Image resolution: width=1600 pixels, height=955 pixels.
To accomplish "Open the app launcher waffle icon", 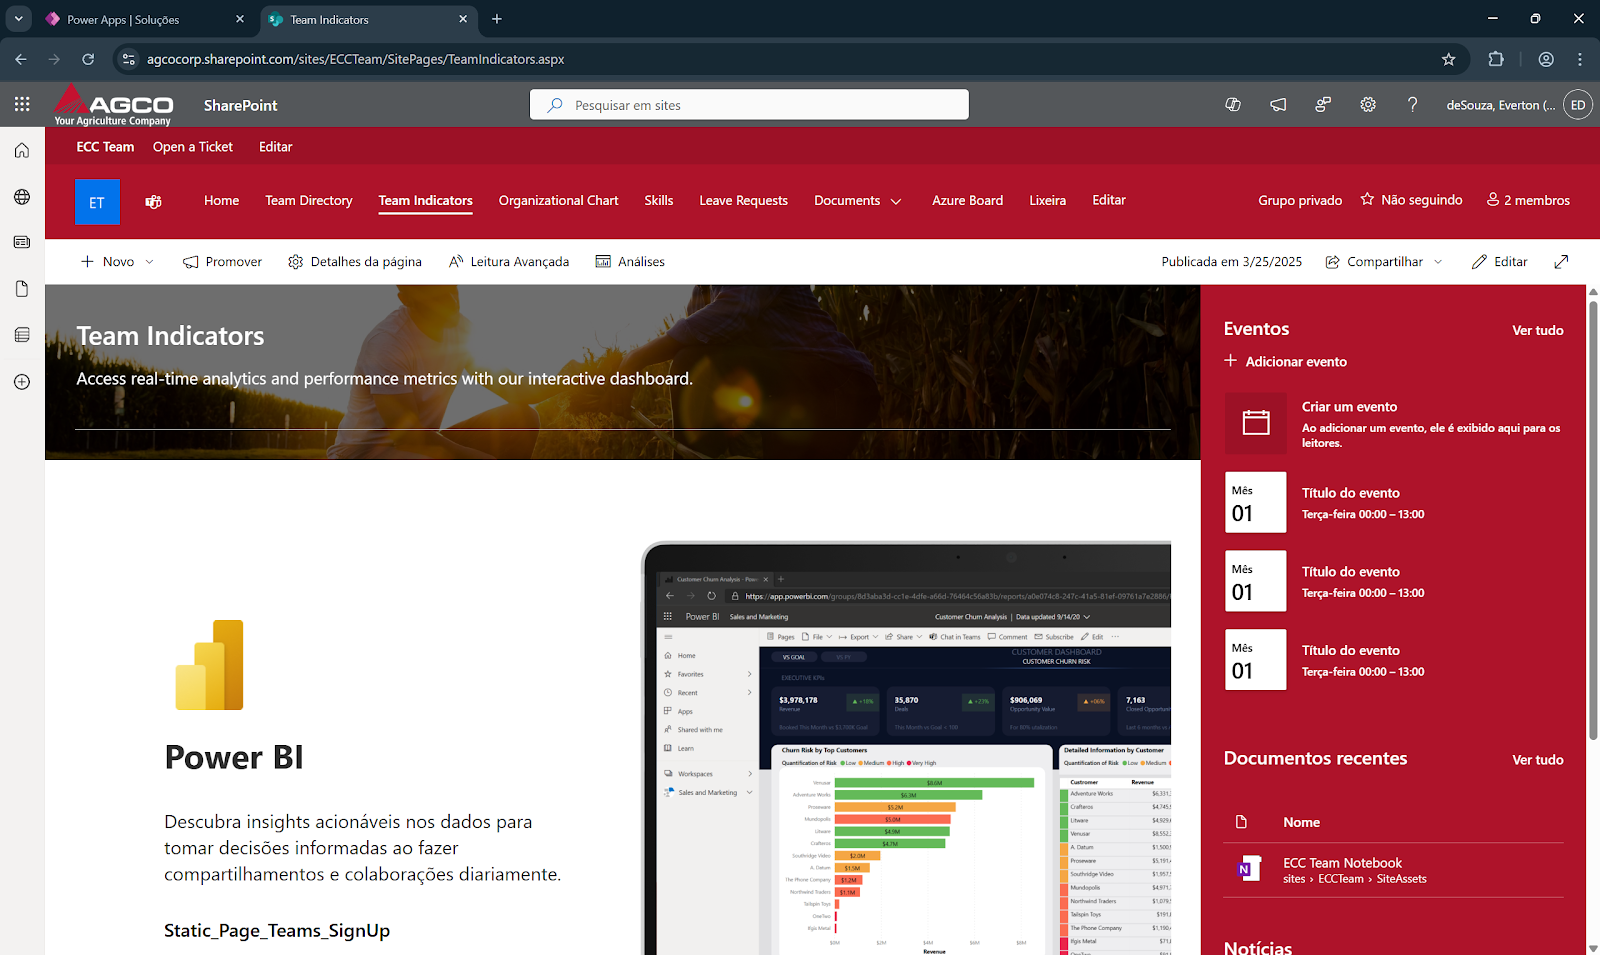I will (x=22, y=104).
